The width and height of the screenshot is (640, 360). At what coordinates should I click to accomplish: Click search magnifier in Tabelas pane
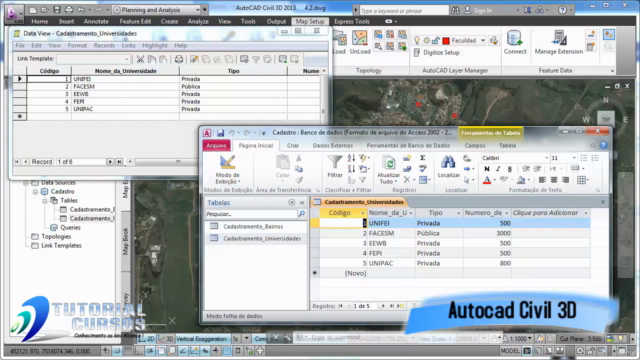tap(302, 214)
